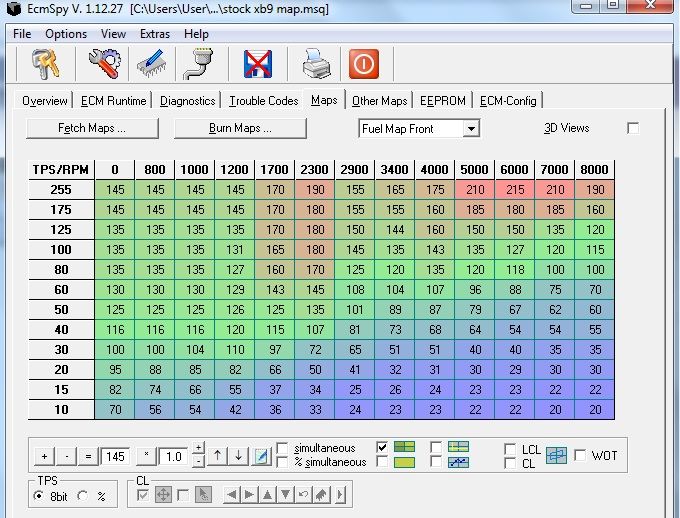Image resolution: width=680 pixels, height=518 pixels.
Task: Open the Help menu
Action: (x=196, y=34)
